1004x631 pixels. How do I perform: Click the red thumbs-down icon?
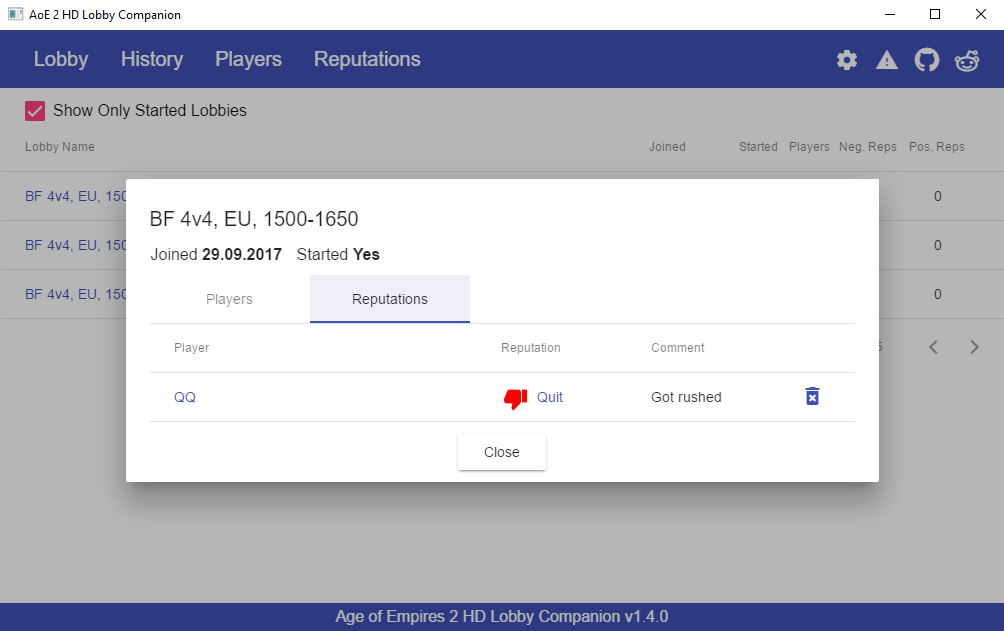[x=515, y=398]
